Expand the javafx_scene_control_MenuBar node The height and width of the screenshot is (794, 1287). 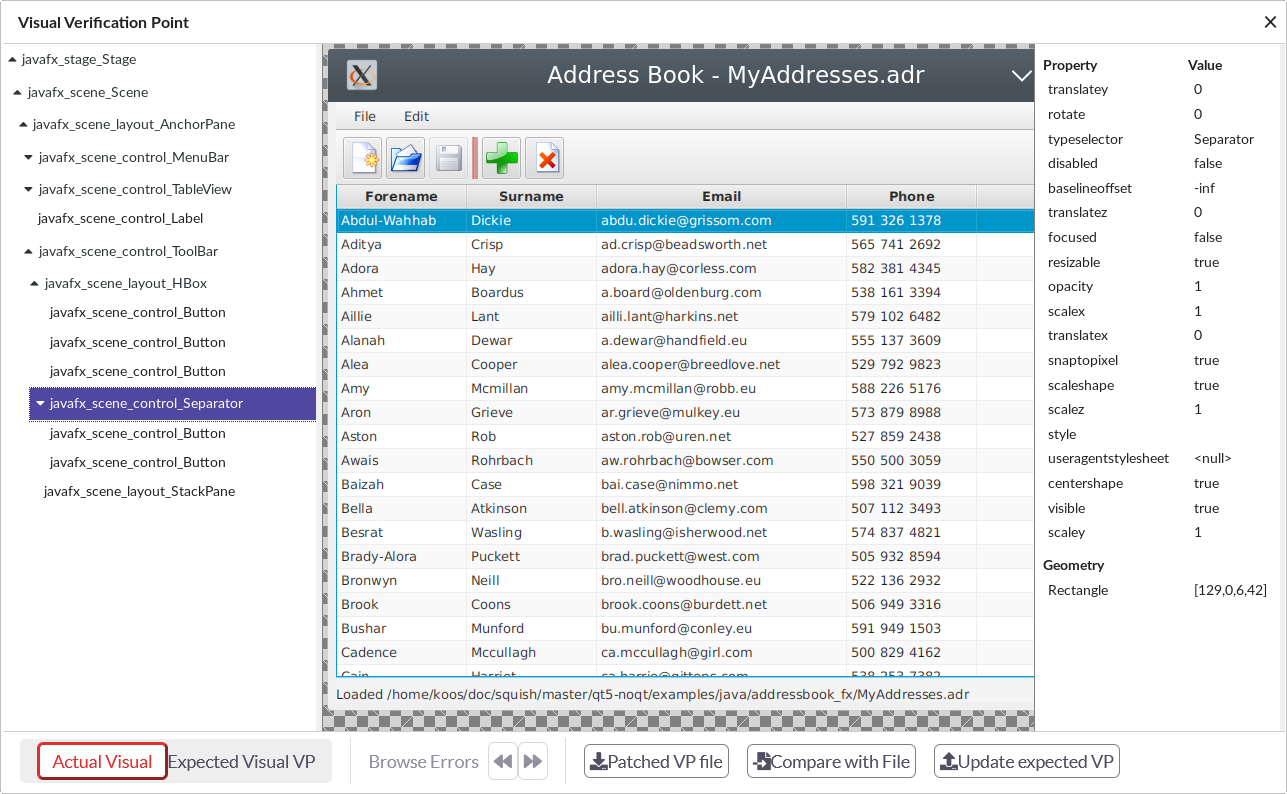[28, 158]
